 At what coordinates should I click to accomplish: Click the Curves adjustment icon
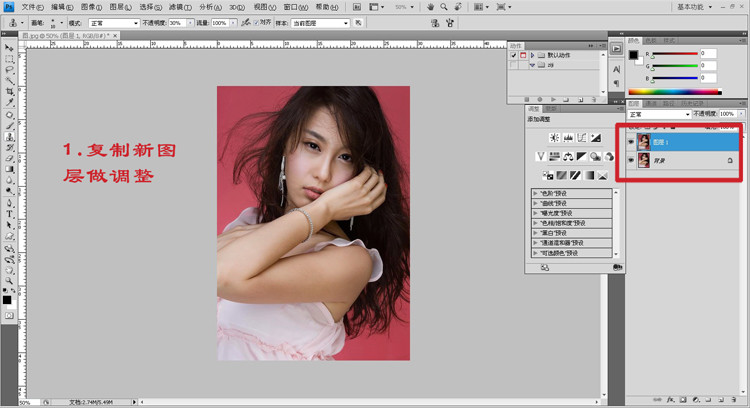pos(582,137)
